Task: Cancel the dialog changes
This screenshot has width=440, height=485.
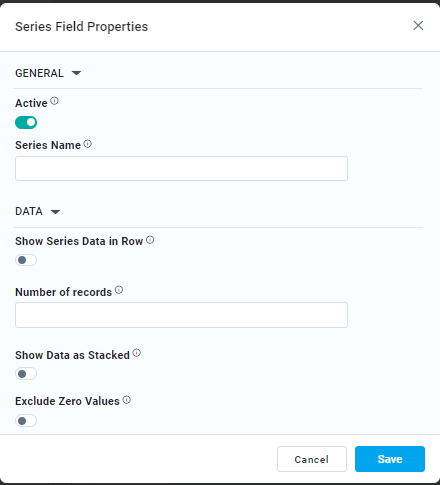Action: click(312, 459)
